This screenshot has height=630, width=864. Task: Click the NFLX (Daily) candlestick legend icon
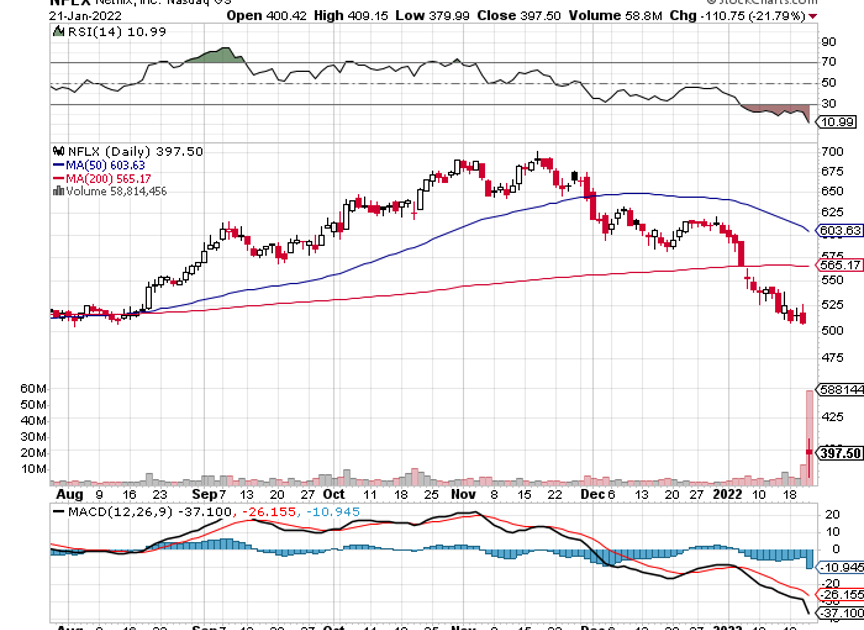[57, 151]
